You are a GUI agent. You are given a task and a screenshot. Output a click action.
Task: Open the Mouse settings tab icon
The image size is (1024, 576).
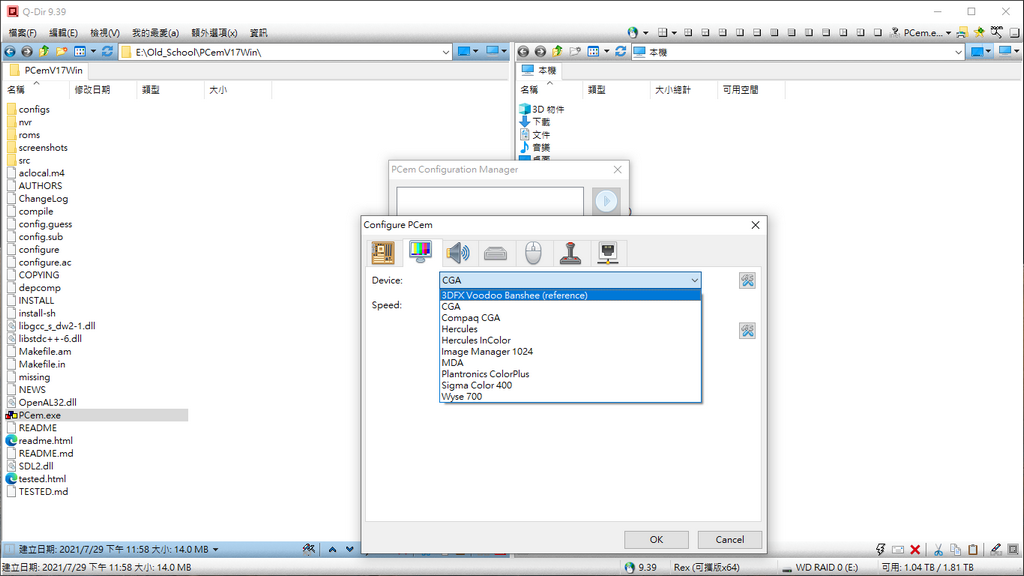pos(533,253)
